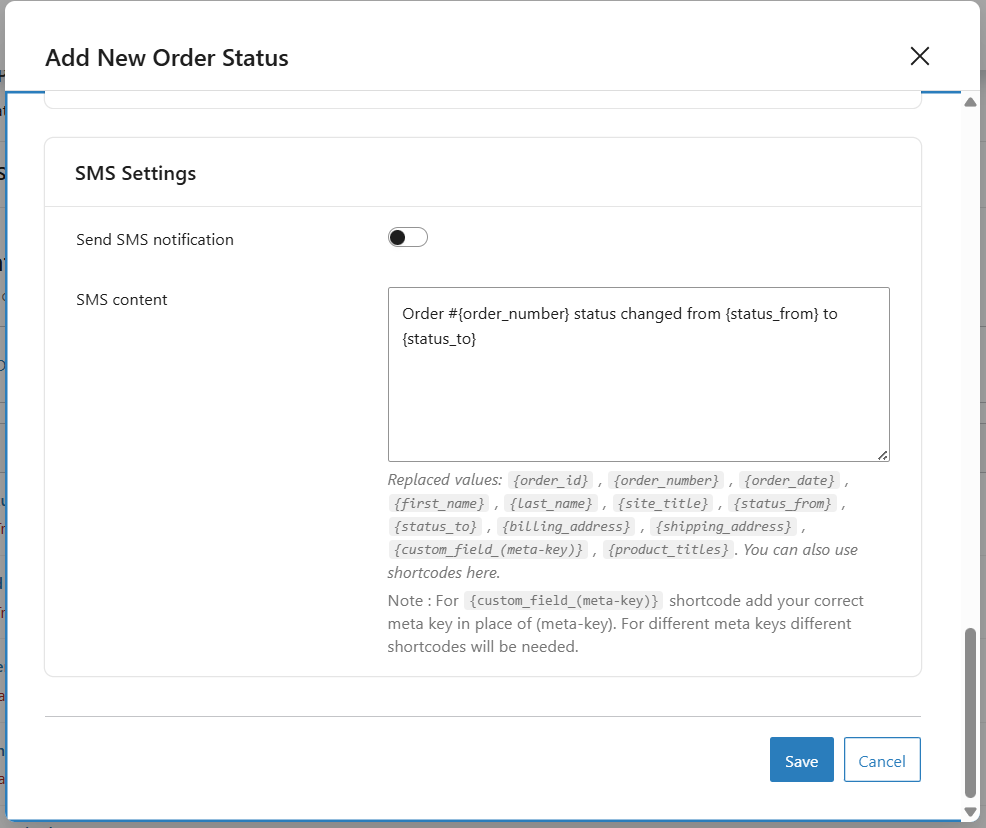Cancel adding the order status
The image size is (986, 828).
point(881,760)
